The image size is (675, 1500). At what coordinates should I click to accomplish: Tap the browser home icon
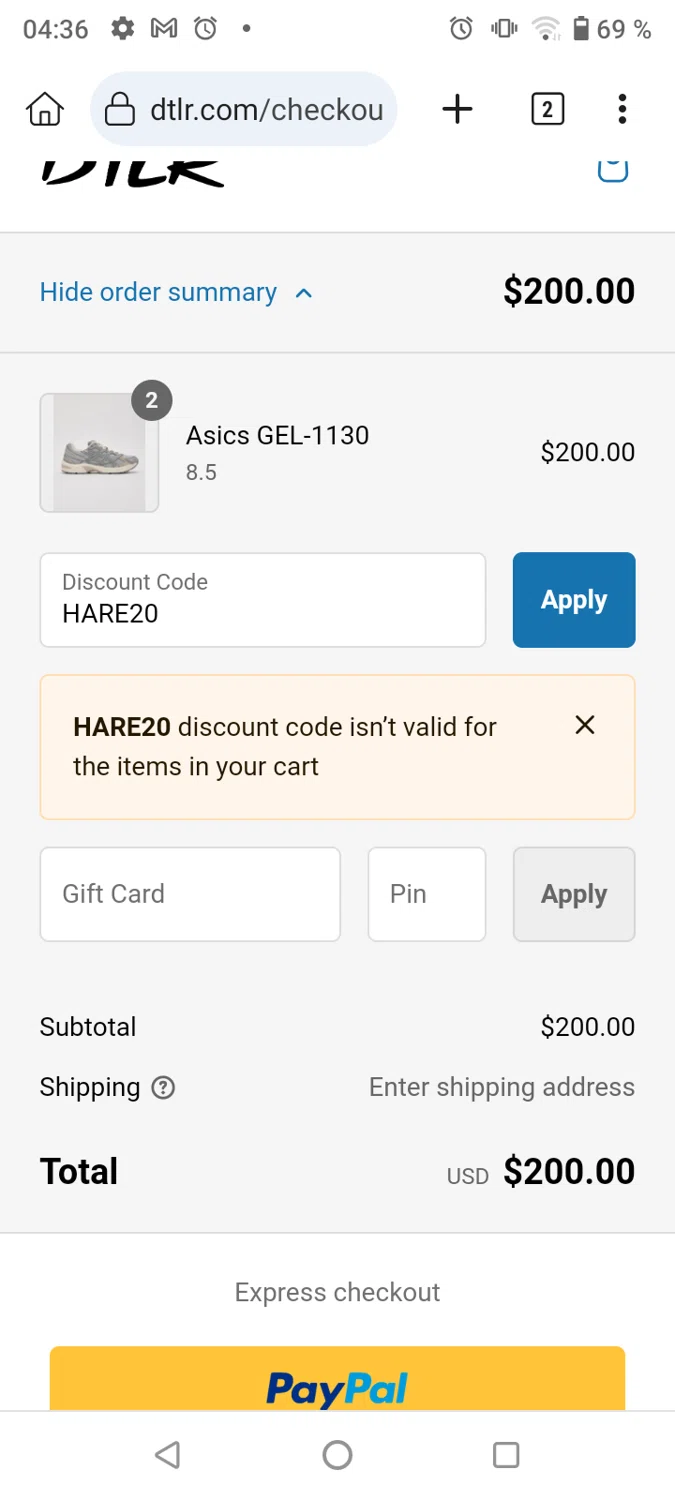coord(45,109)
